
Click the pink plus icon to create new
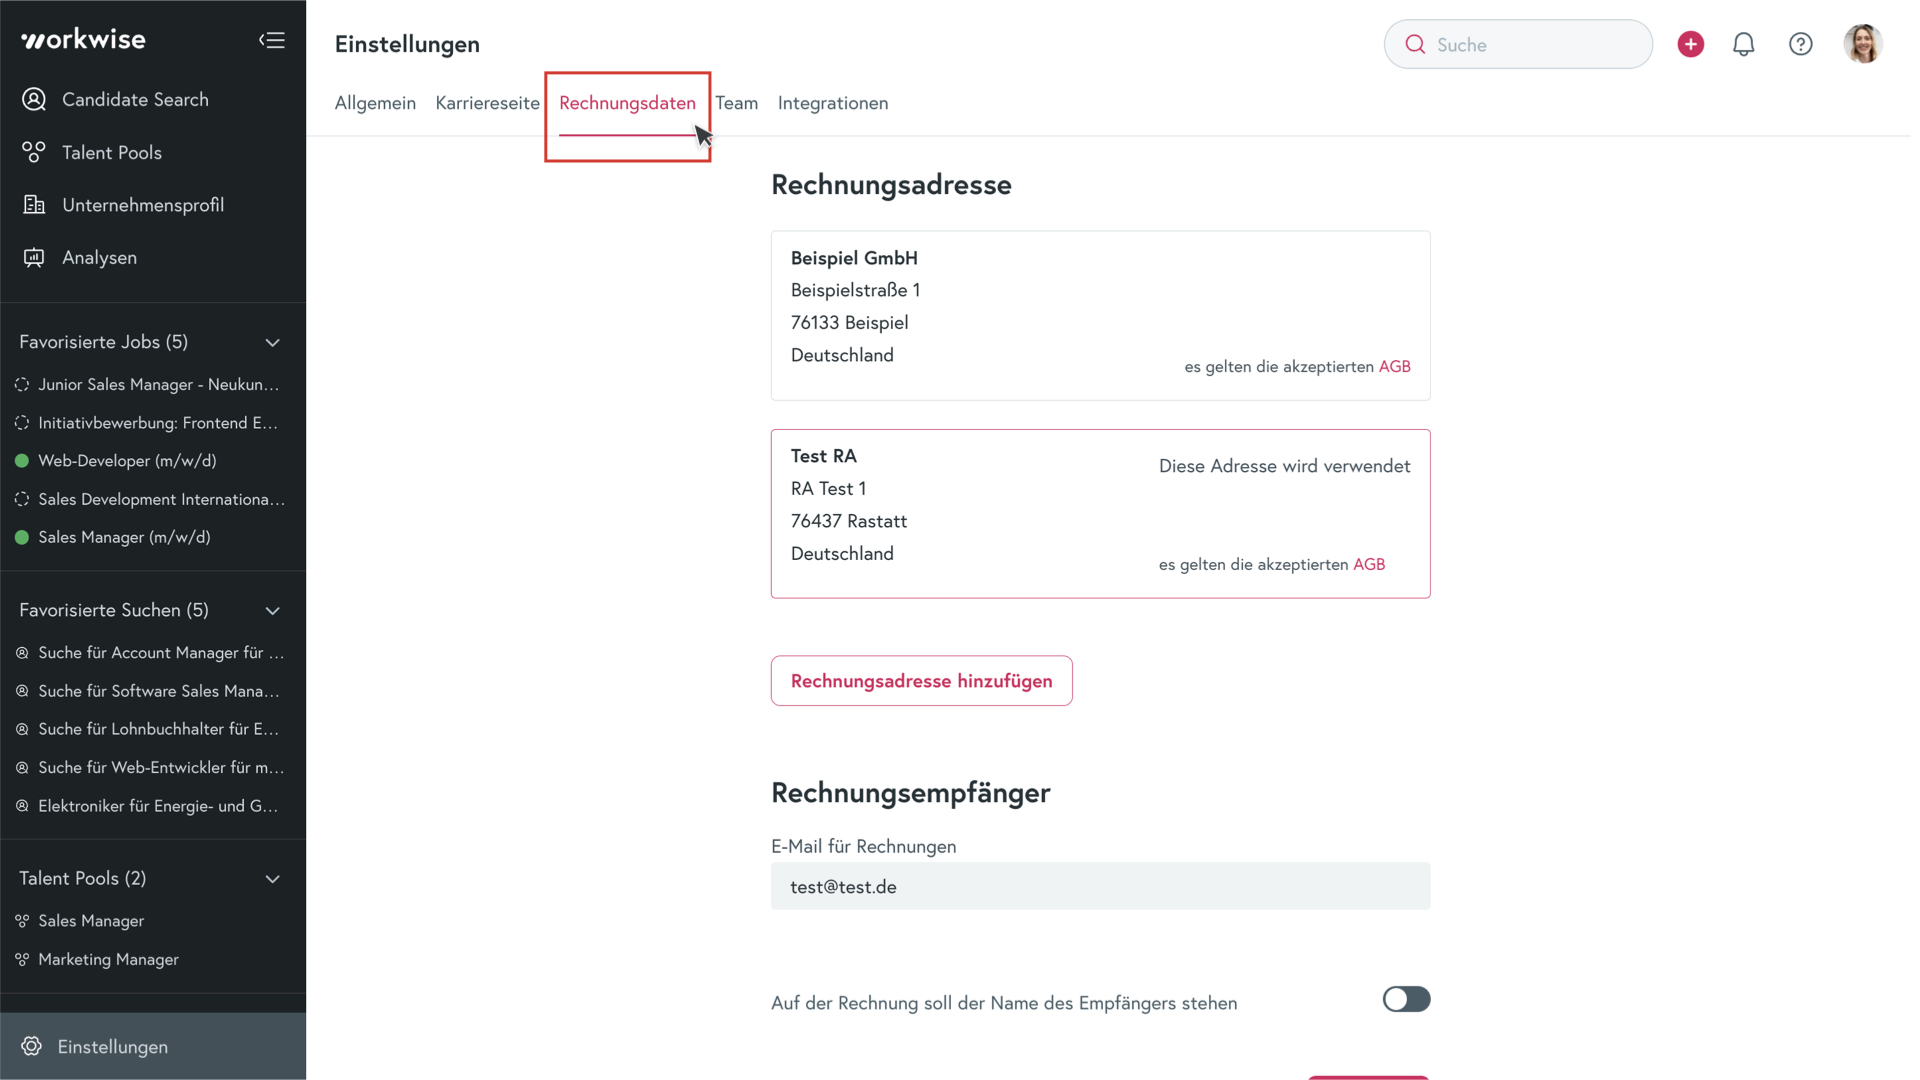(1691, 44)
